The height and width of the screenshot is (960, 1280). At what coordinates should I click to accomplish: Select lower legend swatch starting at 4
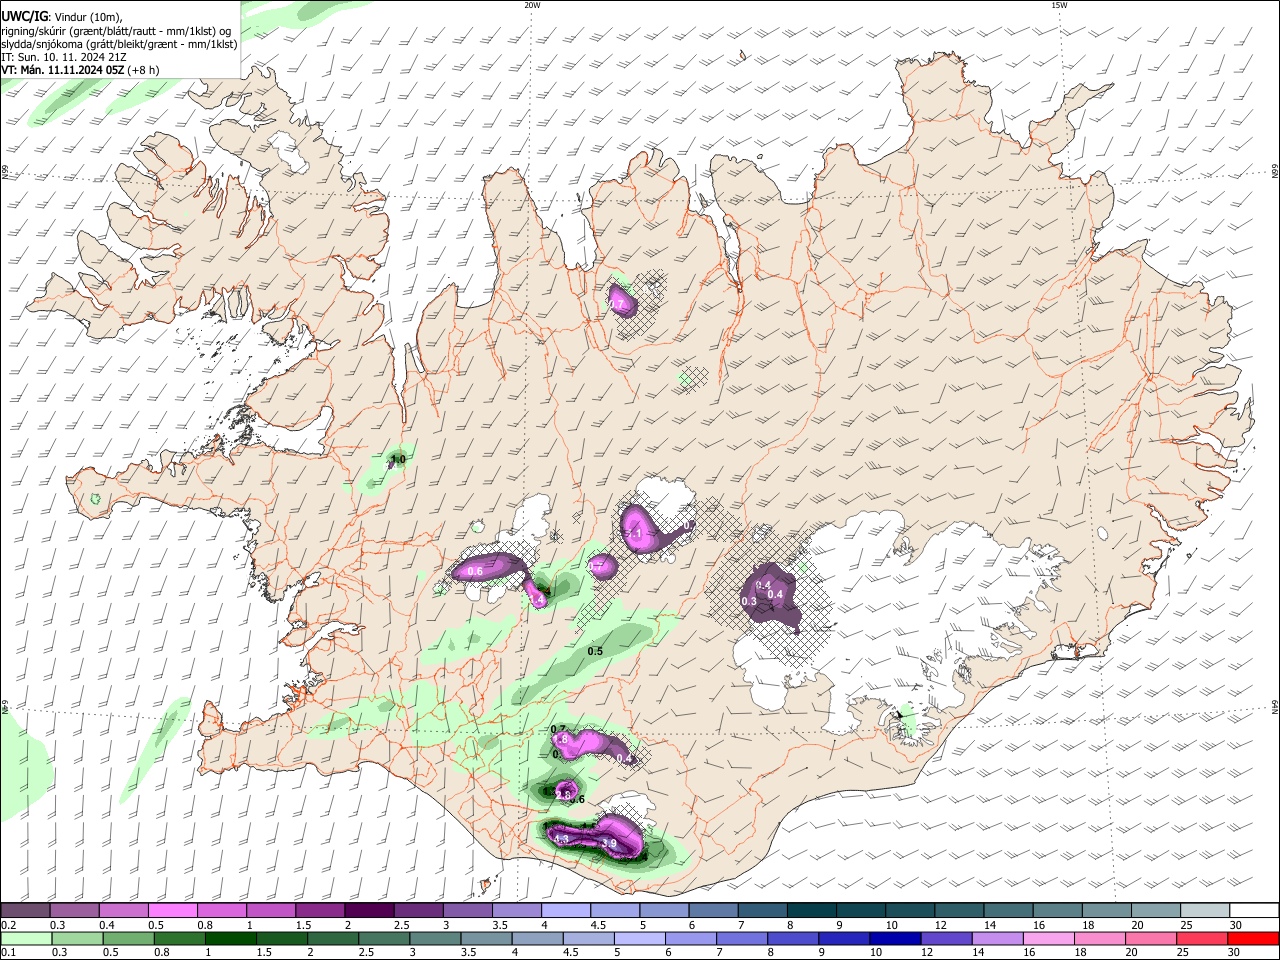(x=537, y=938)
